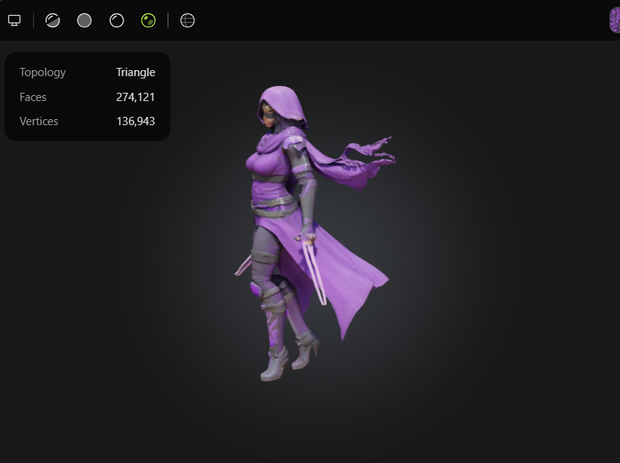Click the Topology label in info panel
The height and width of the screenshot is (463, 620).
pyautogui.click(x=43, y=72)
